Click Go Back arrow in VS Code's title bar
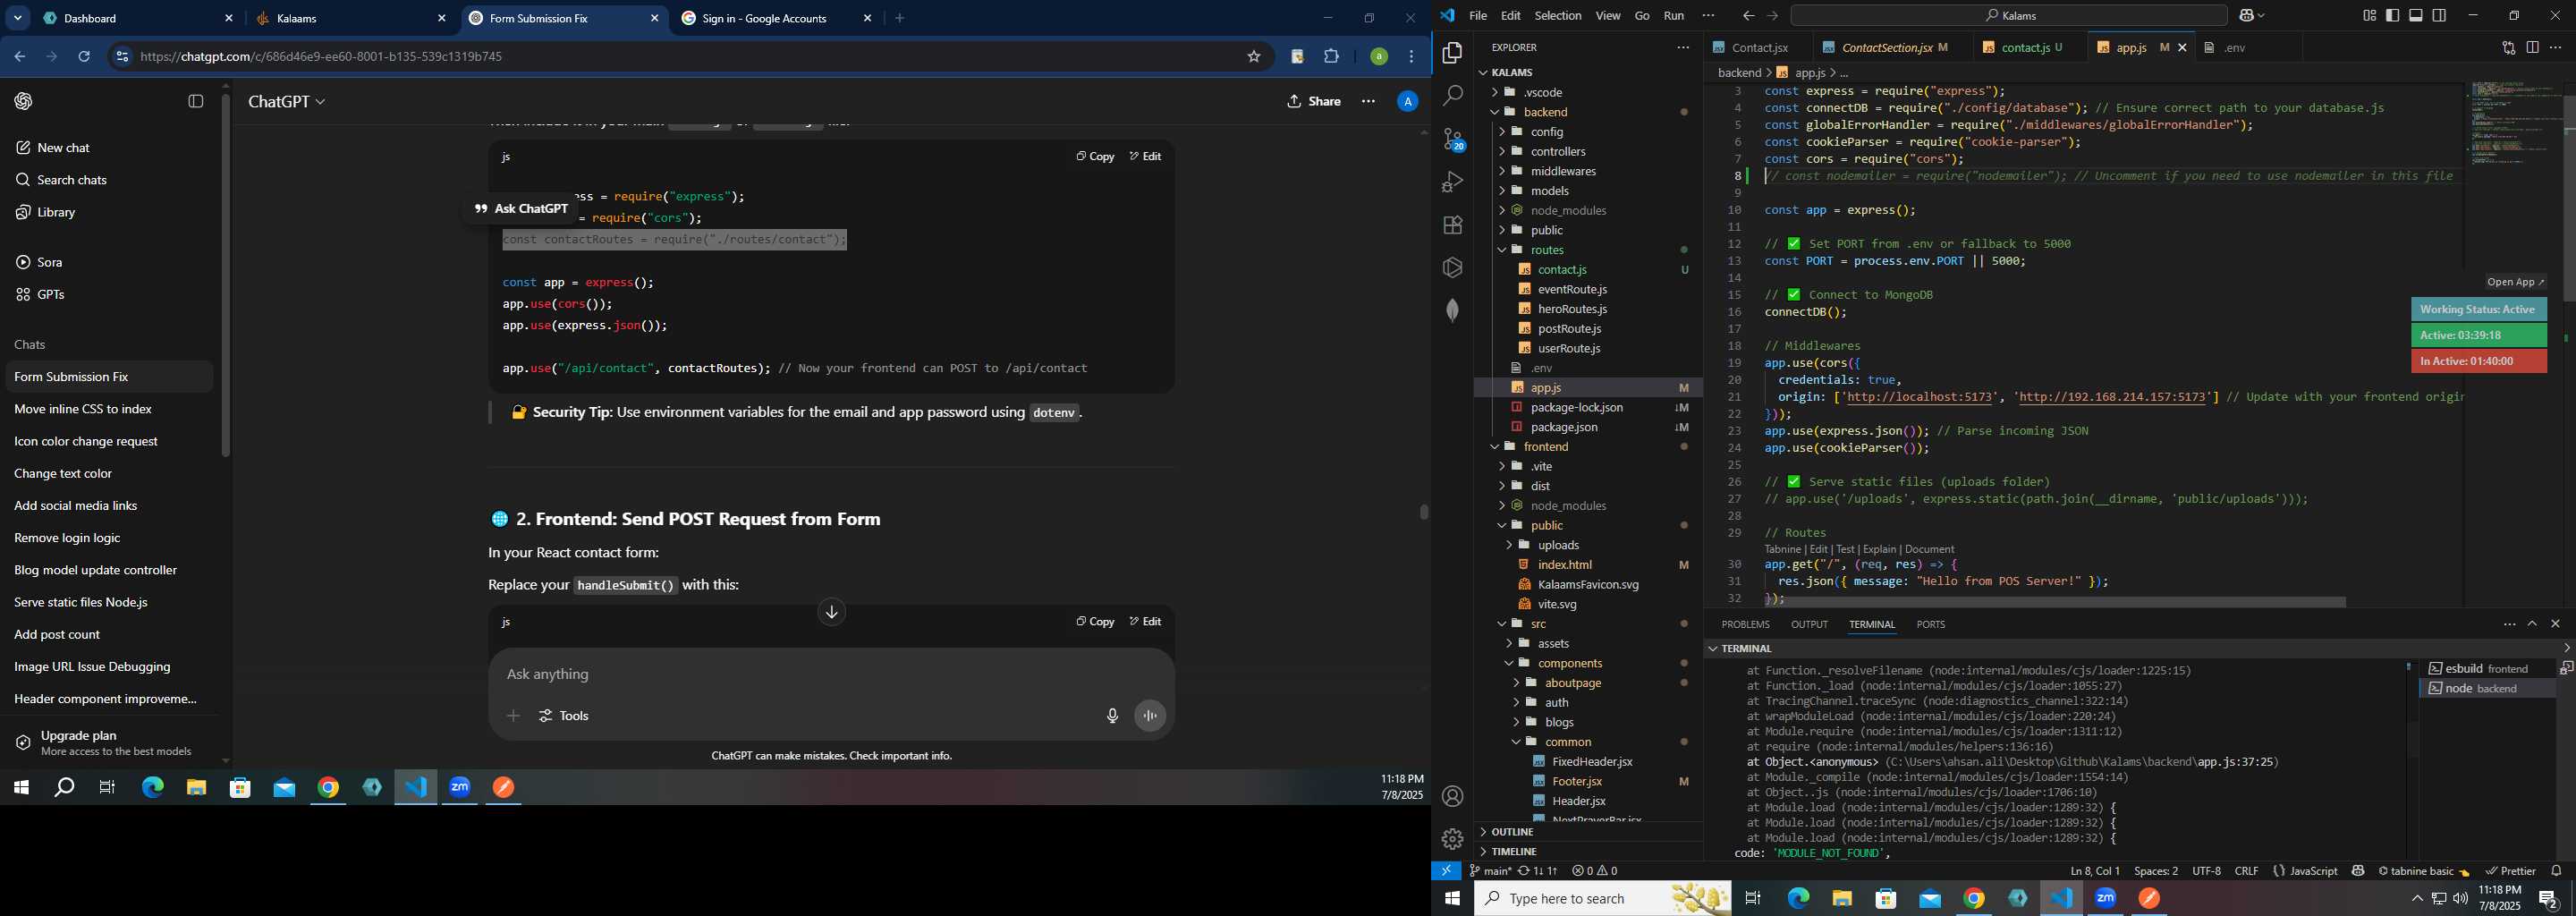This screenshot has width=2576, height=916. 1748,16
